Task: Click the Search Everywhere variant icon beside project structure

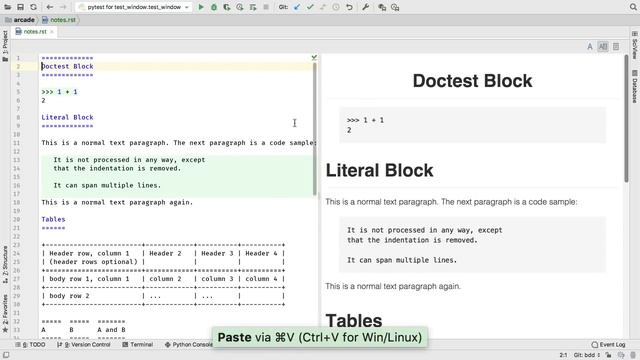Action: click(x=395, y=7)
